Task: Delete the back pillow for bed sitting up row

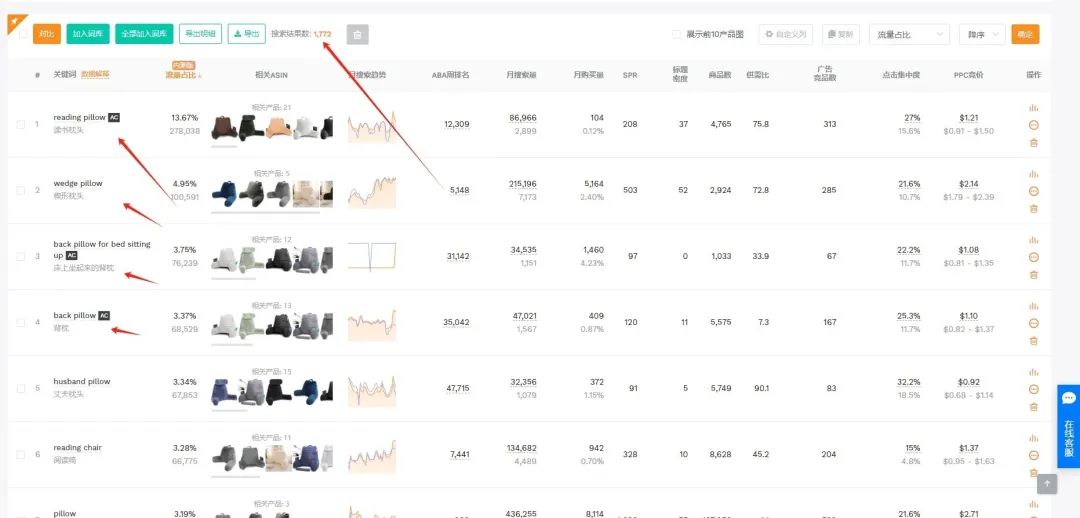Action: (1033, 275)
